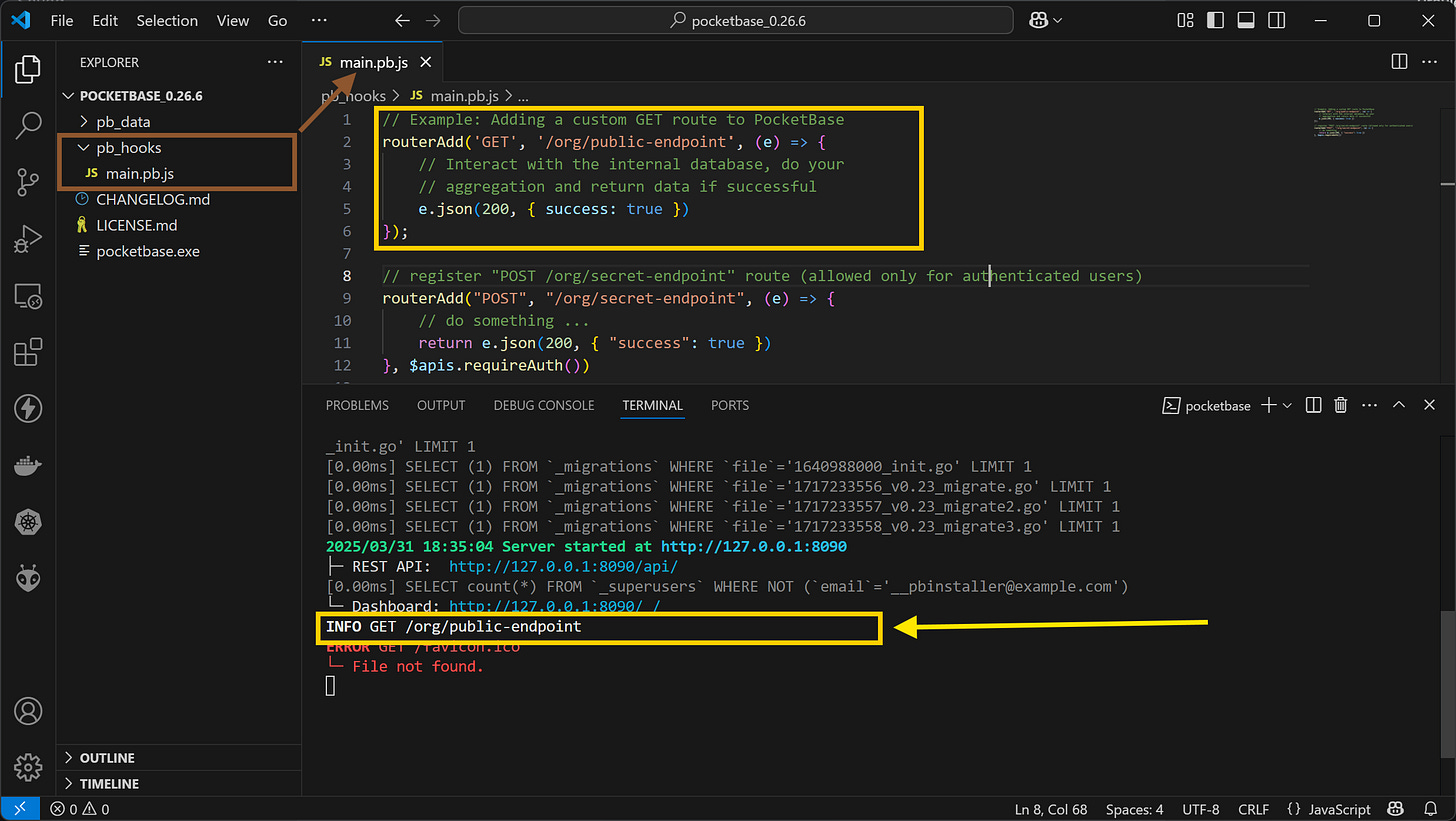Click the pocketbase_0.26.6 command center search box

pos(735,20)
